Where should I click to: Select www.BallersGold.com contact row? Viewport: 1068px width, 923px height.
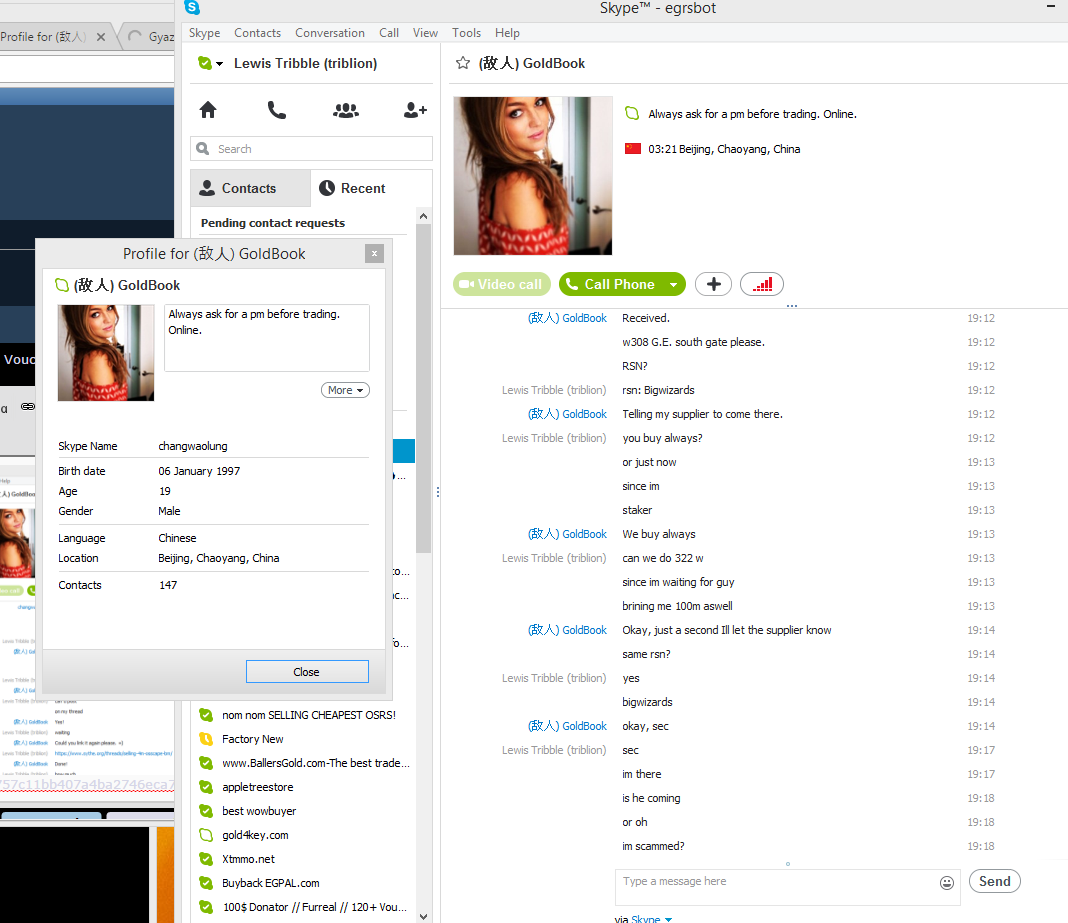[x=304, y=763]
